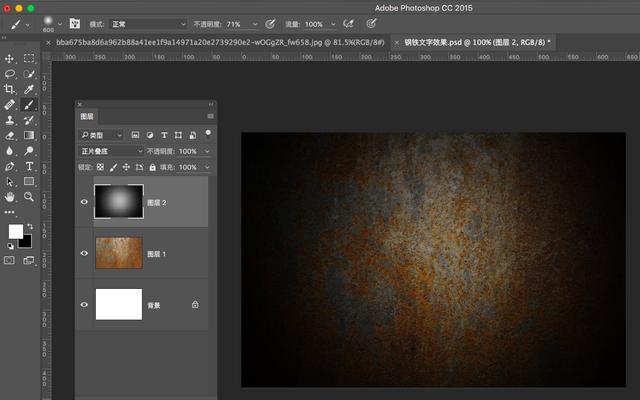Select the Hand tool
The width and height of the screenshot is (640, 400).
10,197
